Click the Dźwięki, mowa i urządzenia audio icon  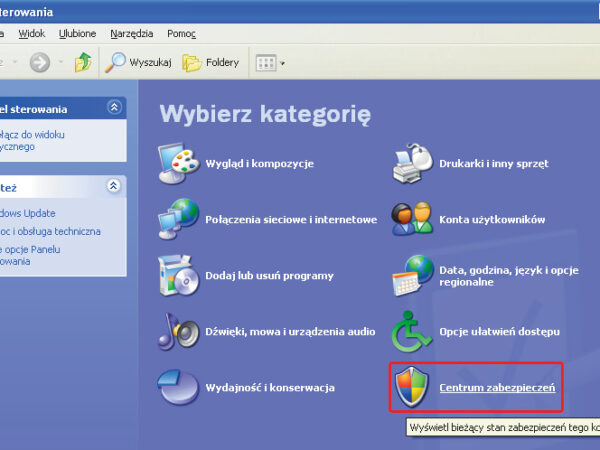tap(178, 331)
